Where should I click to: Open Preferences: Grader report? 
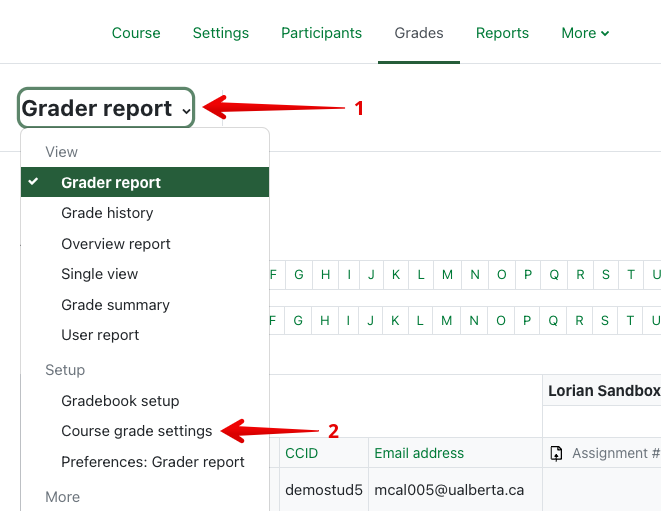click(x=152, y=462)
